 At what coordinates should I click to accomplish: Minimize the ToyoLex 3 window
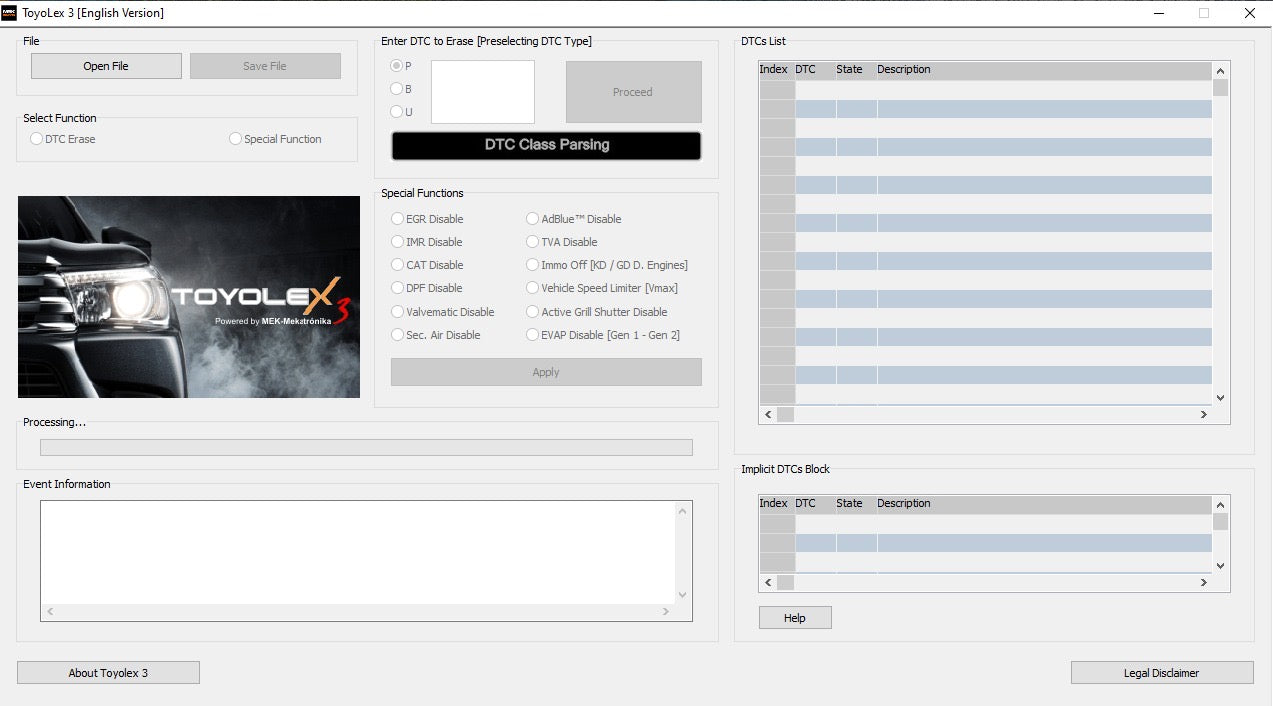pos(1159,13)
